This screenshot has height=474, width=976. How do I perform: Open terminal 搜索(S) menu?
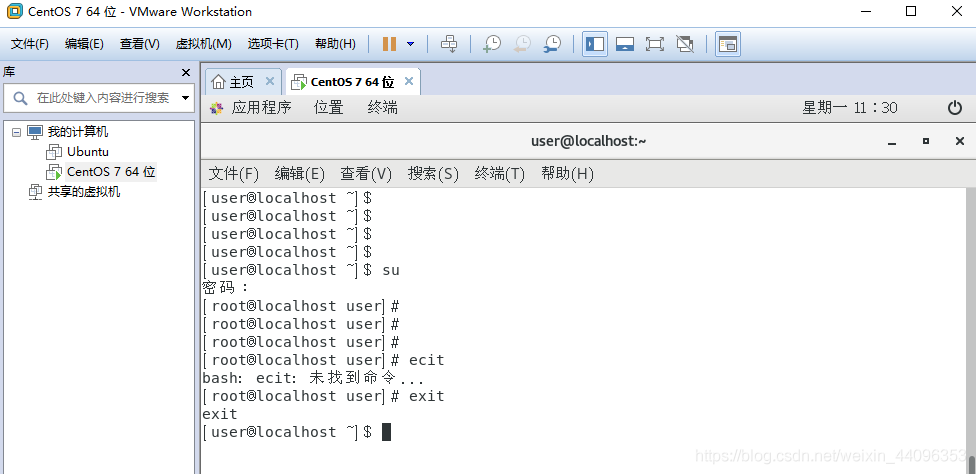[x=433, y=174]
